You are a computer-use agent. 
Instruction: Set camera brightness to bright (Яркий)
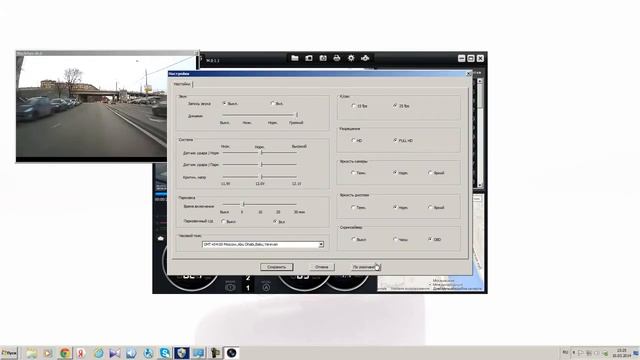coord(430,173)
